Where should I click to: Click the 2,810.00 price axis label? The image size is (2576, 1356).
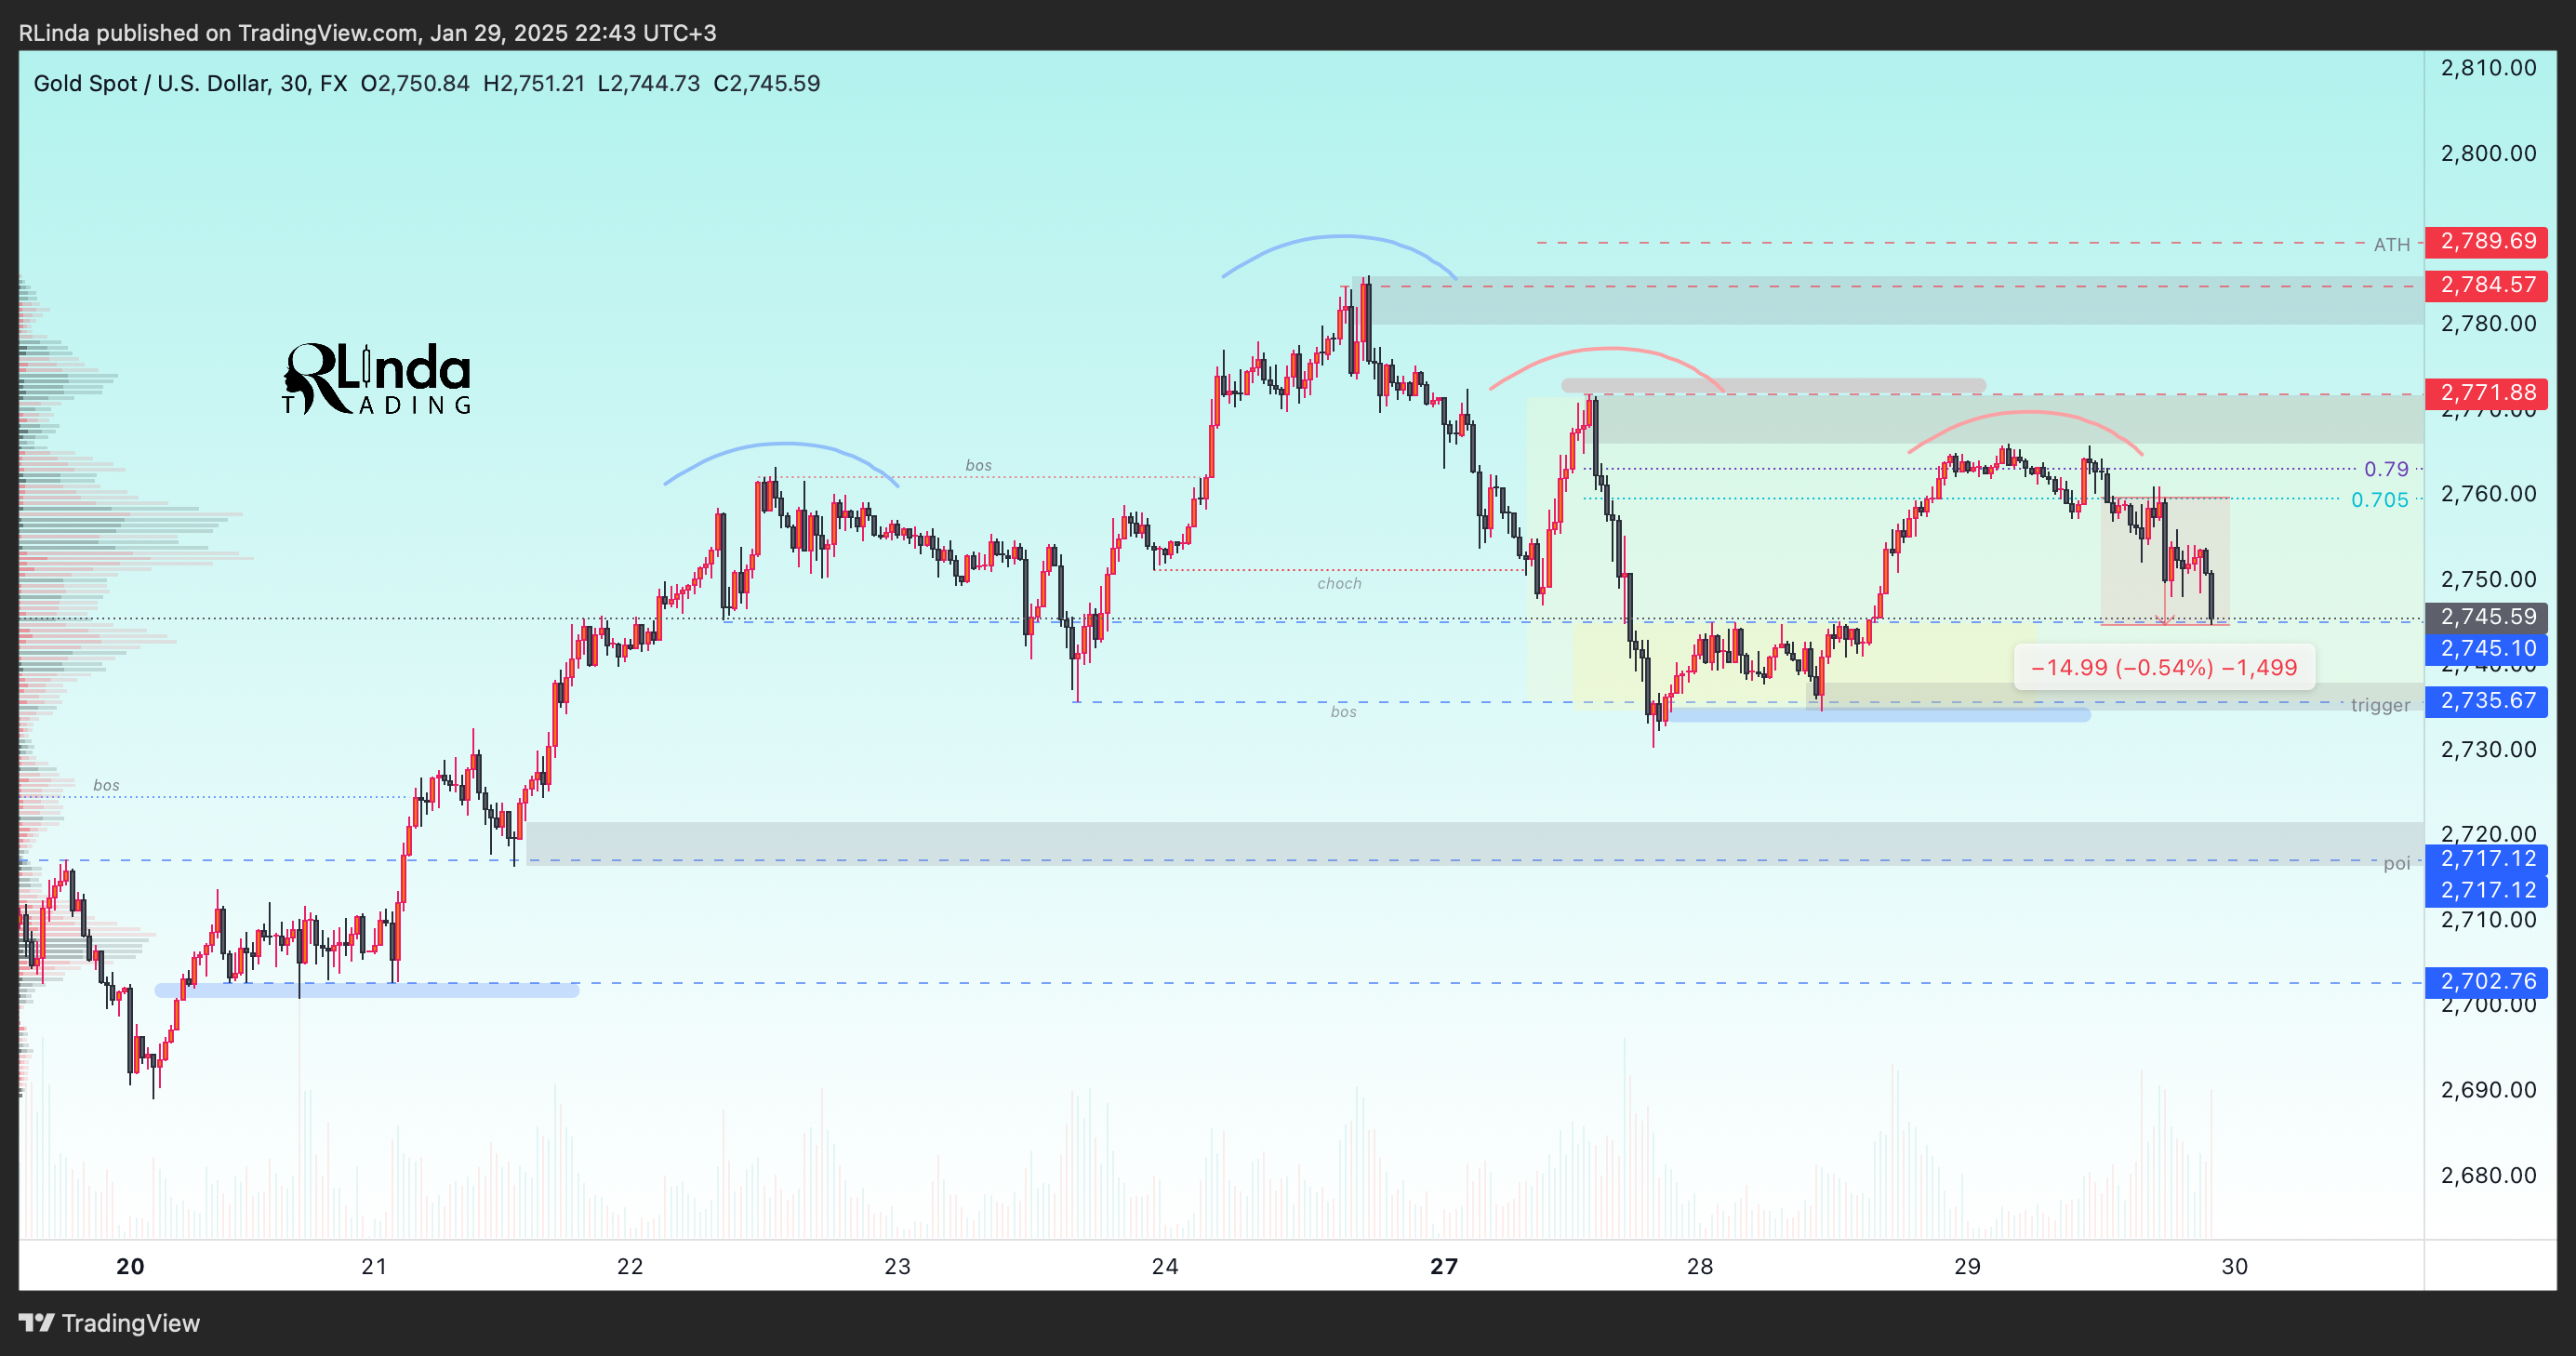[x=2488, y=68]
